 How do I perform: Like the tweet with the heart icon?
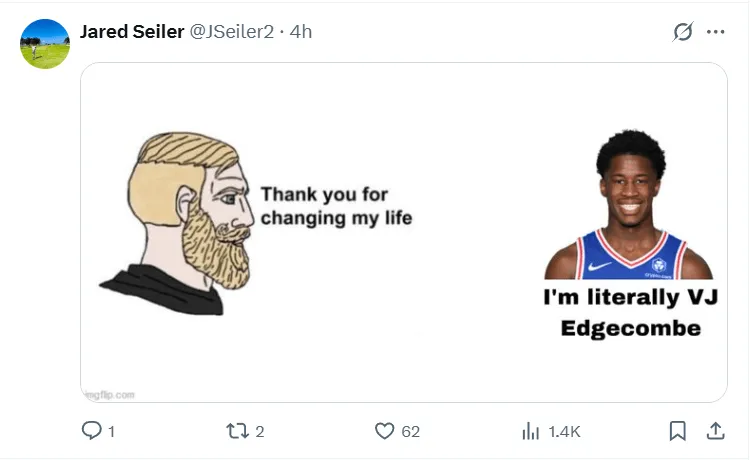pos(385,431)
